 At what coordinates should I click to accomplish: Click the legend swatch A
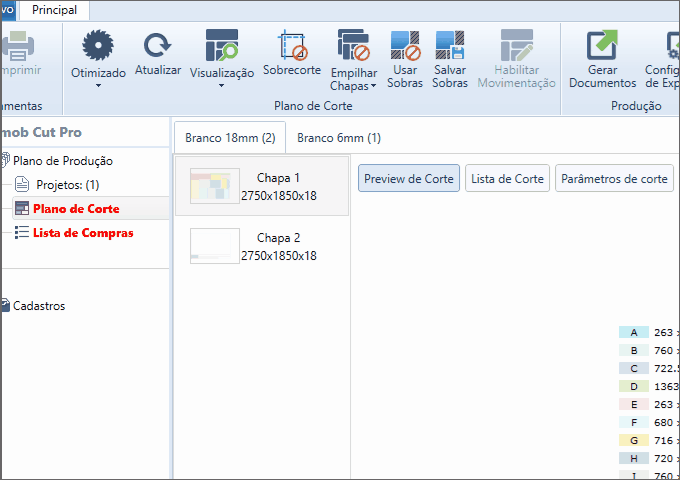point(634,332)
